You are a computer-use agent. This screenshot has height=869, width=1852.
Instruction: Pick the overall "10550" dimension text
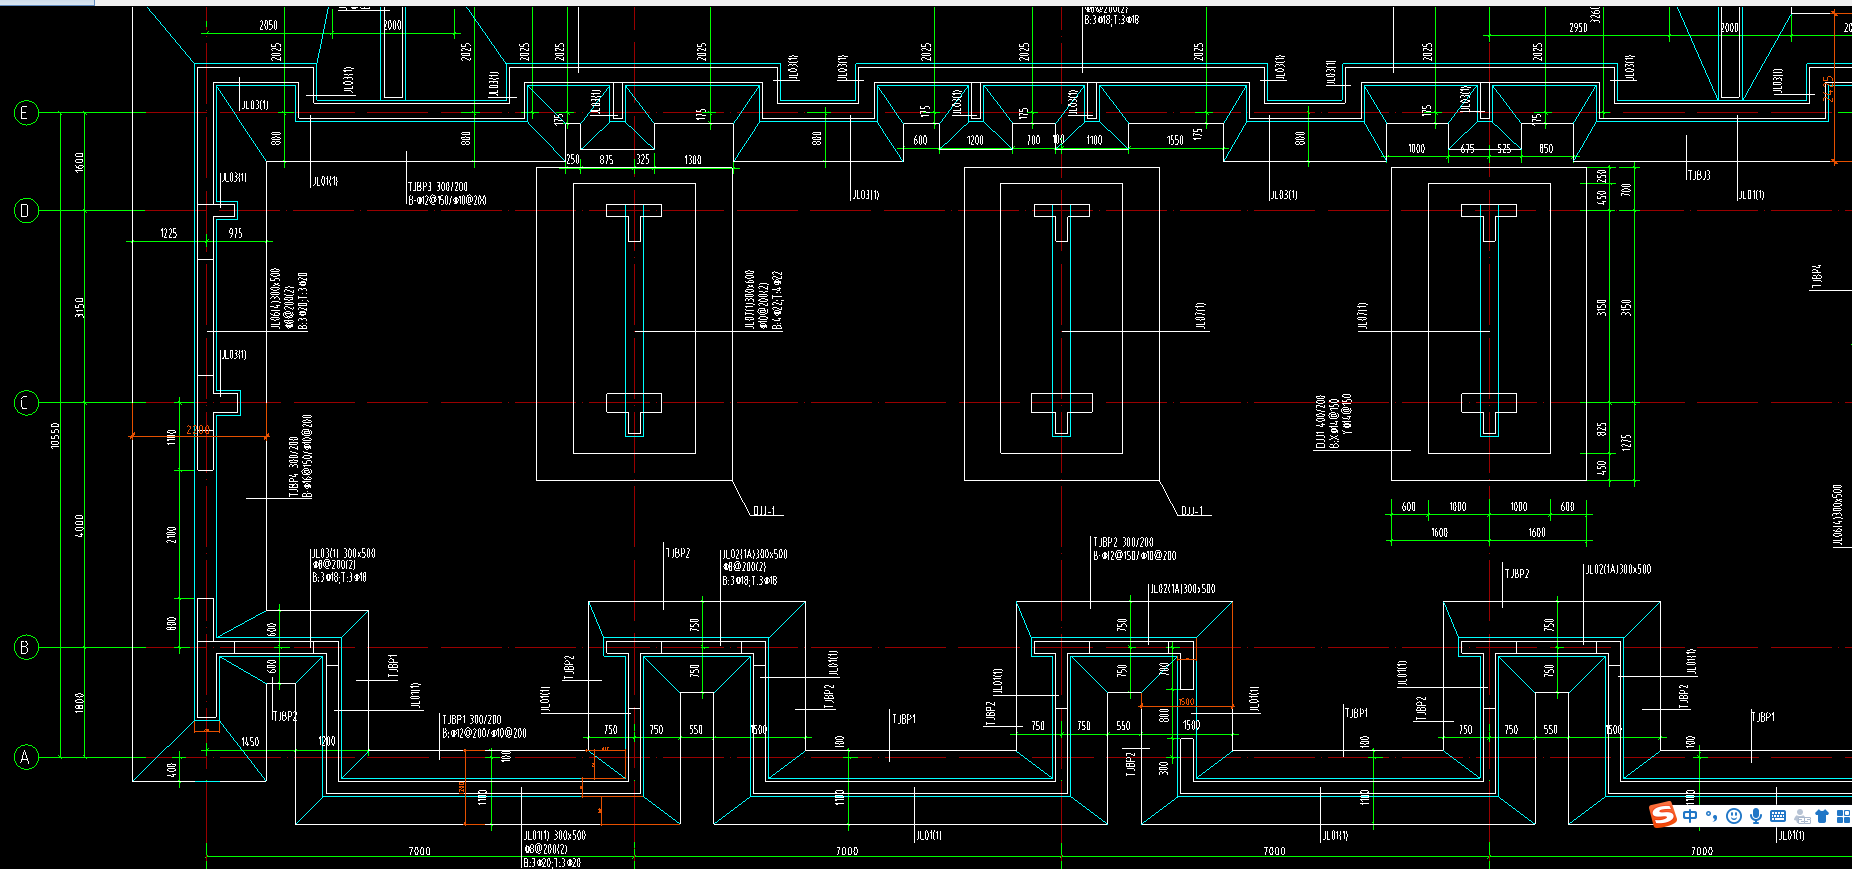tap(55, 435)
